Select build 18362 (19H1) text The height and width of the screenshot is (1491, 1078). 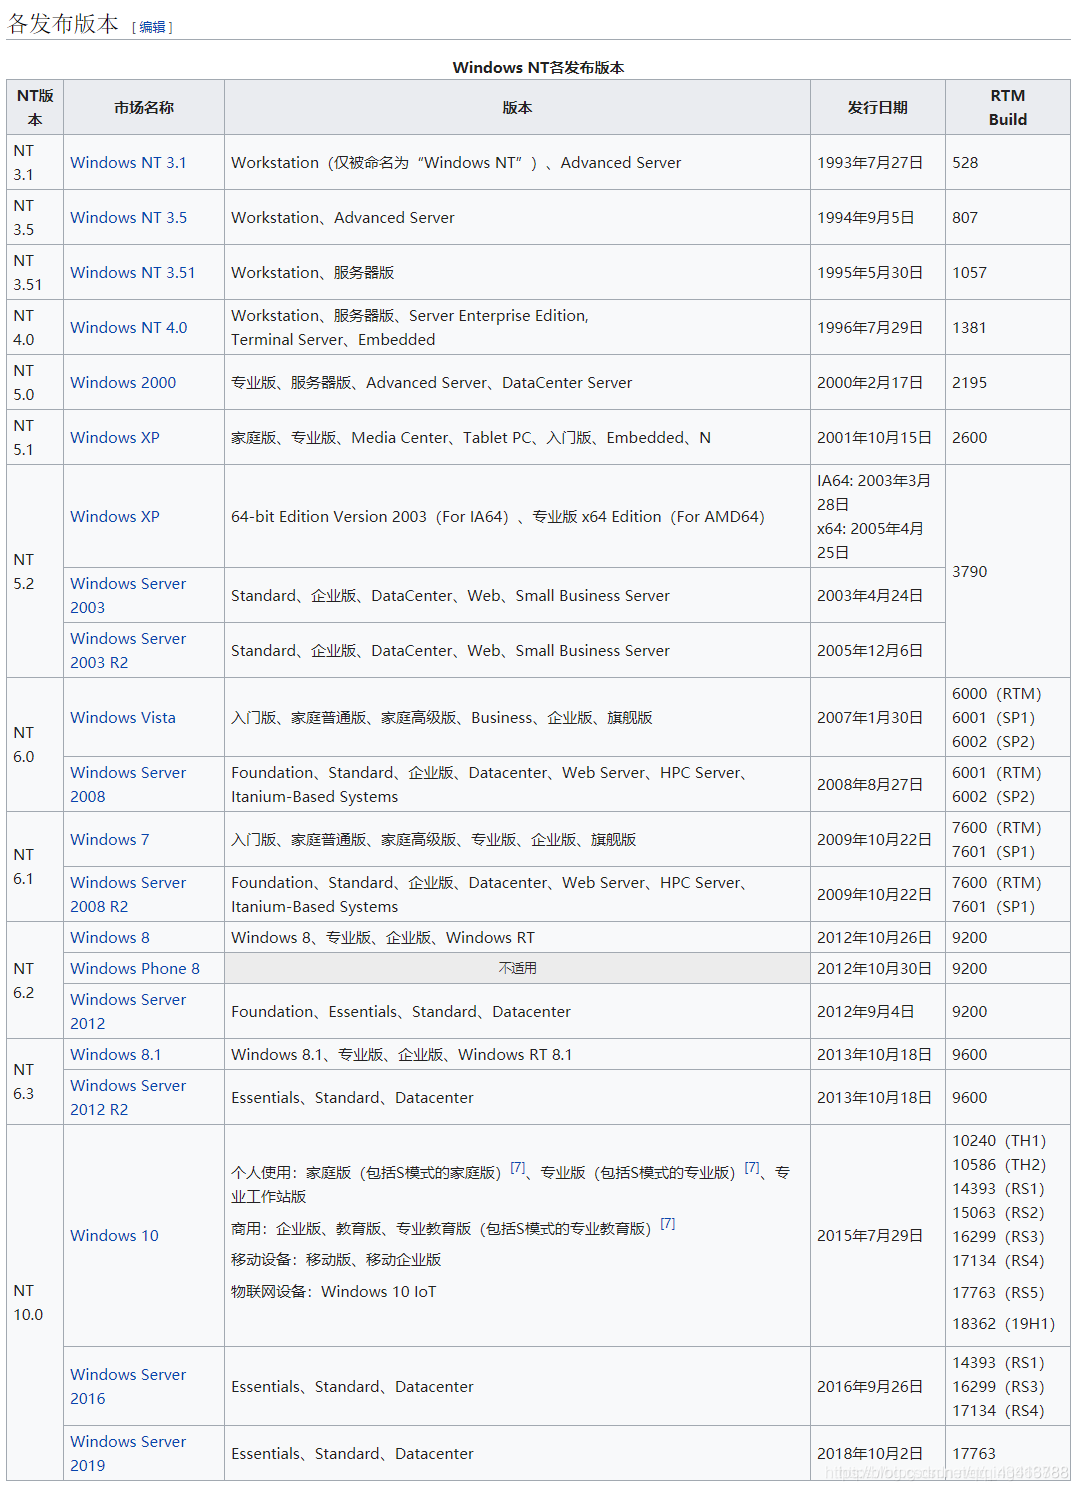point(1003,1324)
